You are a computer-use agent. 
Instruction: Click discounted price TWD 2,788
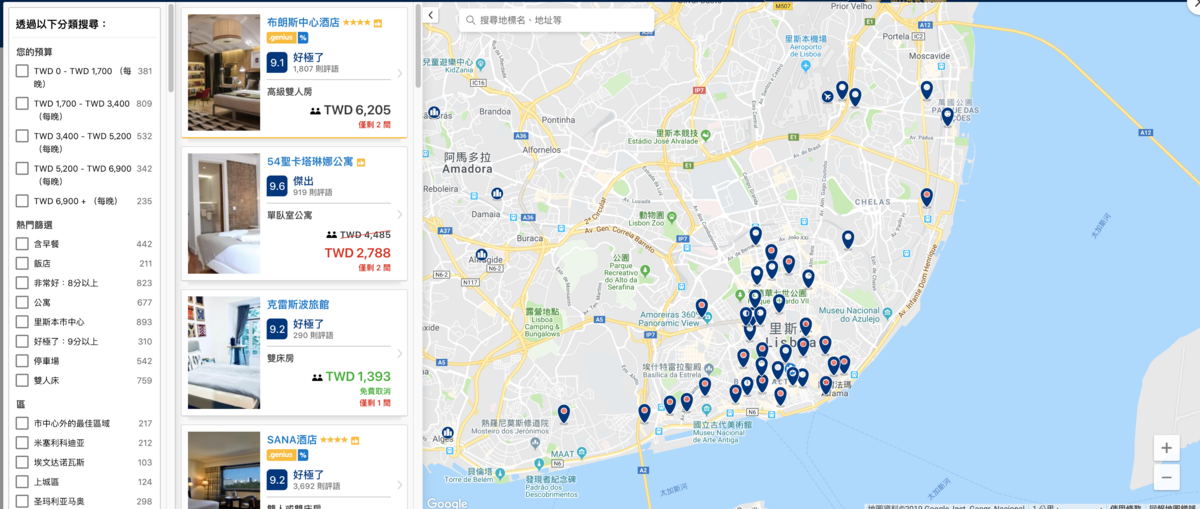(358, 253)
